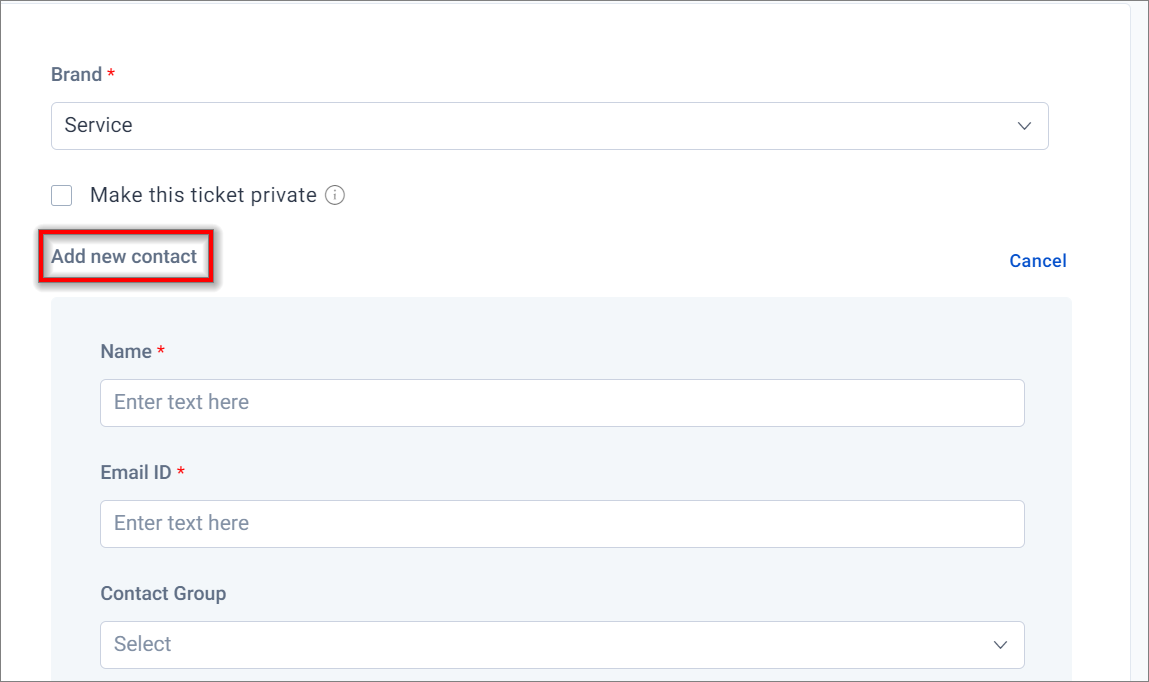Click the 'Make this ticket private' label text
1149x682 pixels.
click(x=203, y=196)
